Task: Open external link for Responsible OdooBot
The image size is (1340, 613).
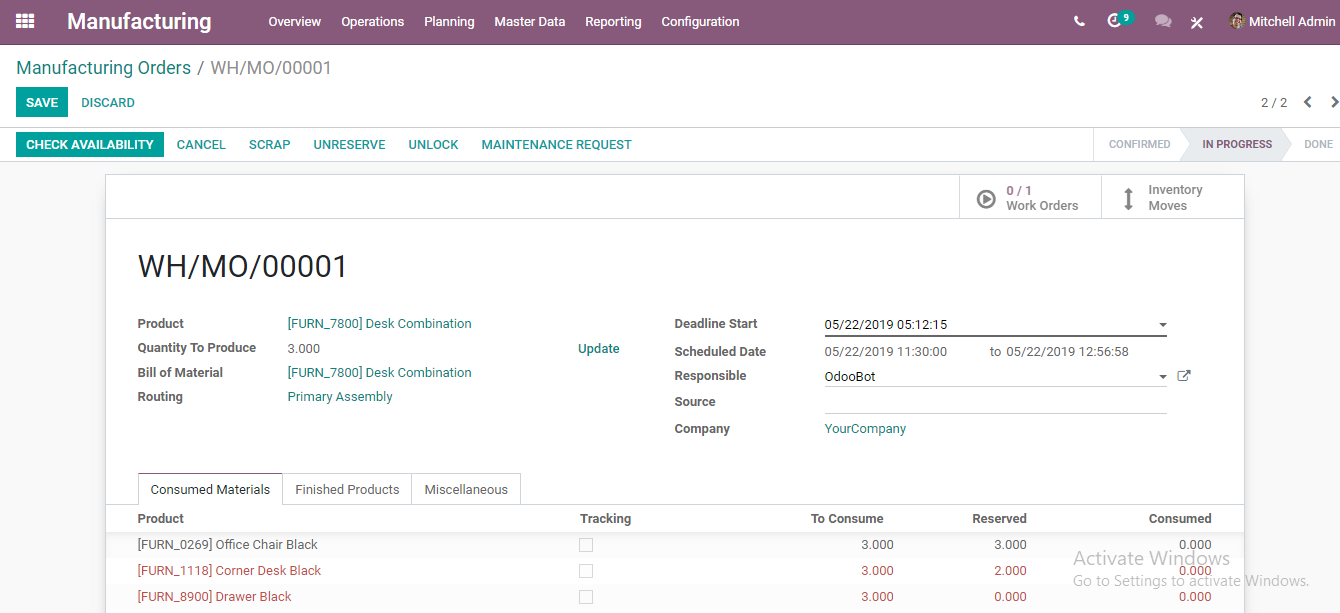Action: coord(1184,376)
